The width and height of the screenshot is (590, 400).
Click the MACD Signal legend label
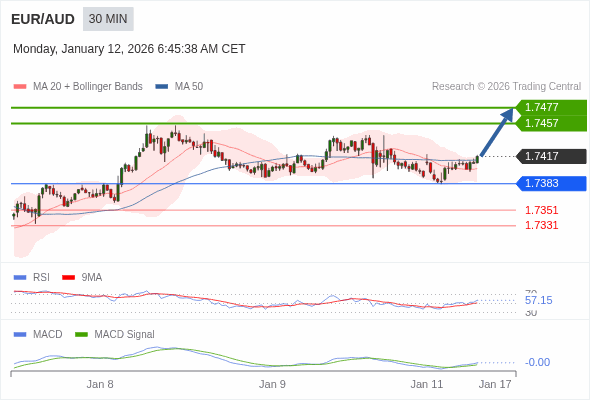[x=124, y=335]
